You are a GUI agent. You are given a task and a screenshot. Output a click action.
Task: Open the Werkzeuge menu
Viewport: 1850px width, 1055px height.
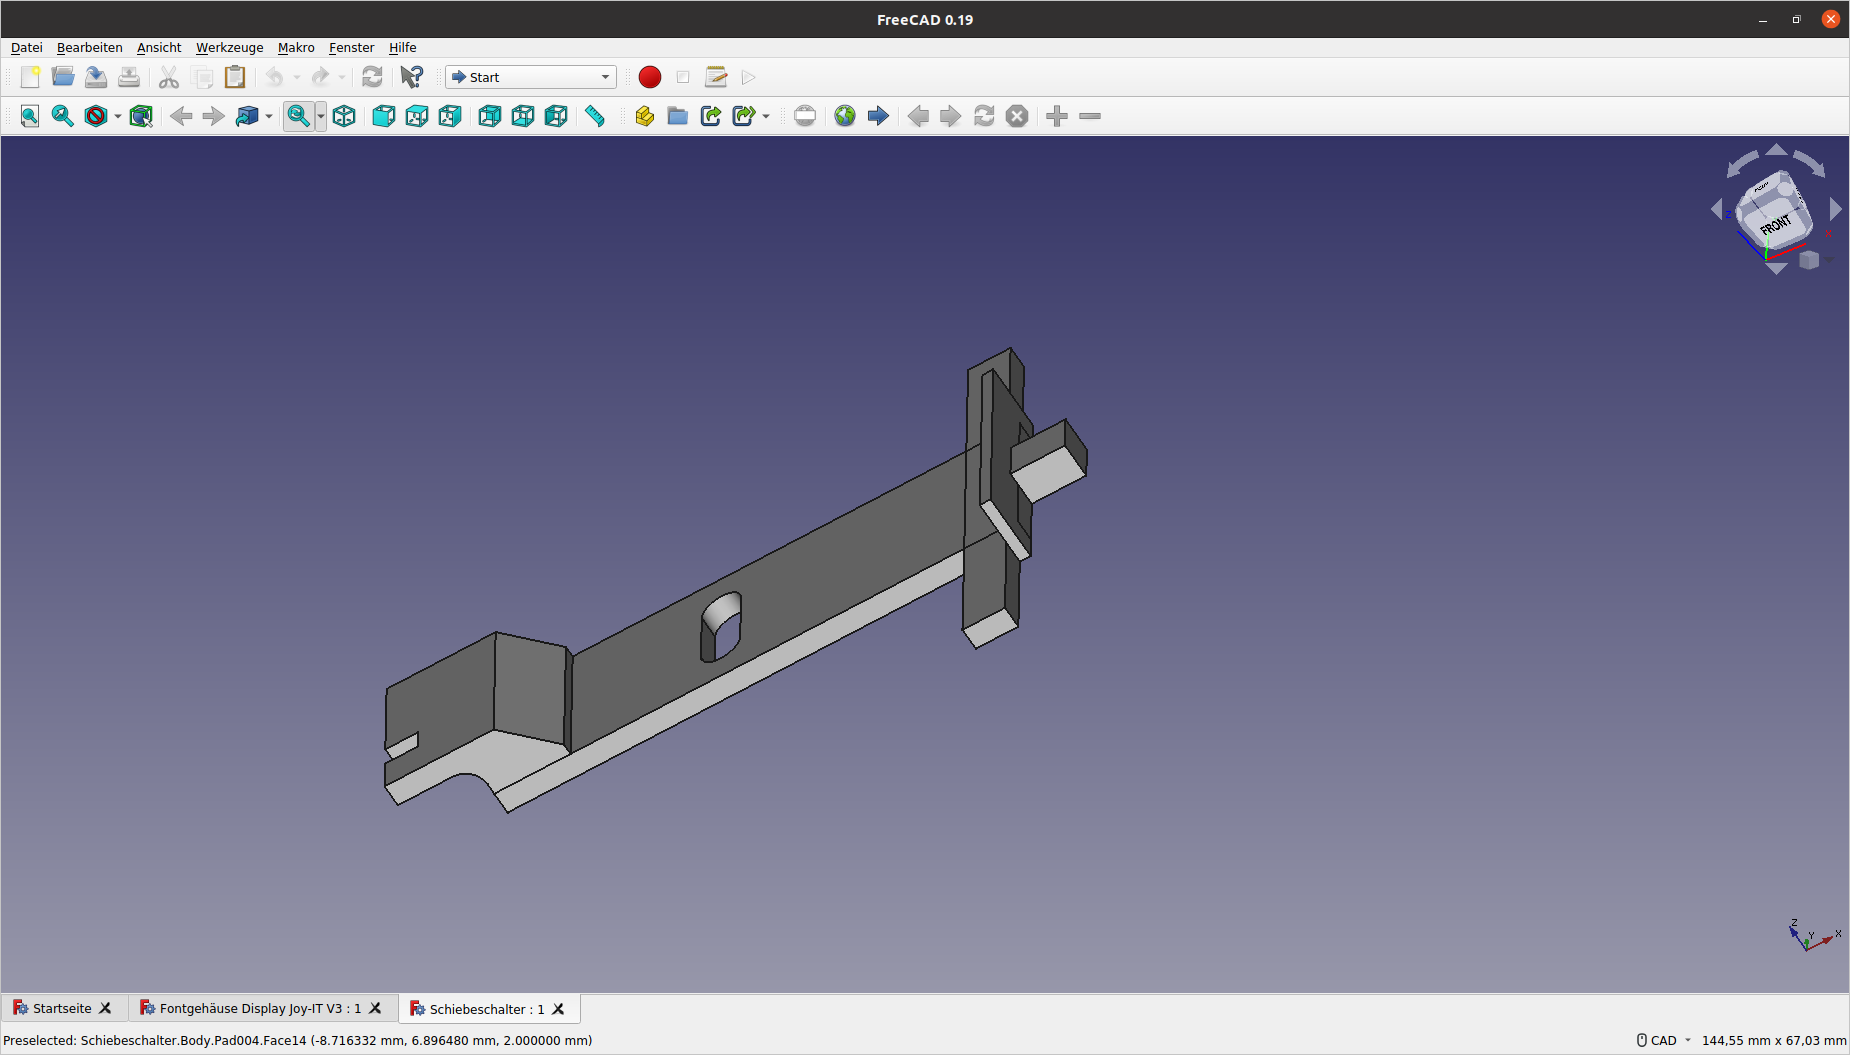(x=229, y=47)
